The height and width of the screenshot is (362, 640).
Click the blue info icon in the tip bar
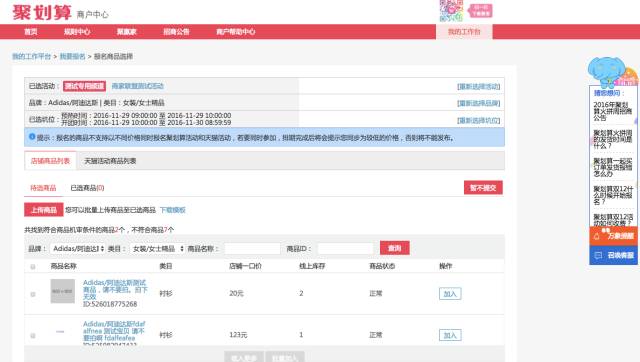(x=32, y=137)
